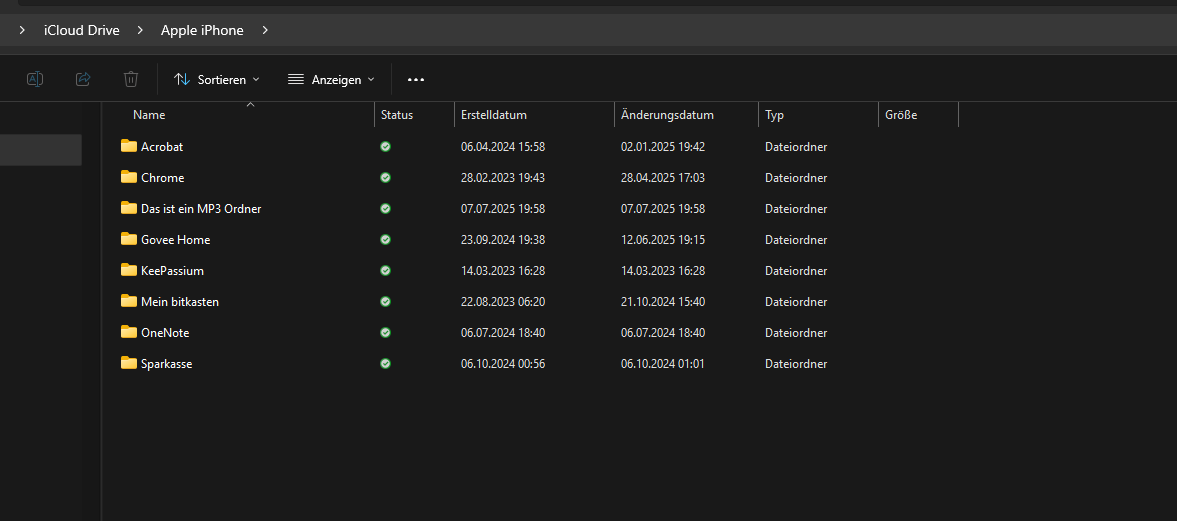The height and width of the screenshot is (521, 1177).
Task: Click the Share icon in toolbar
Action: [x=83, y=79]
